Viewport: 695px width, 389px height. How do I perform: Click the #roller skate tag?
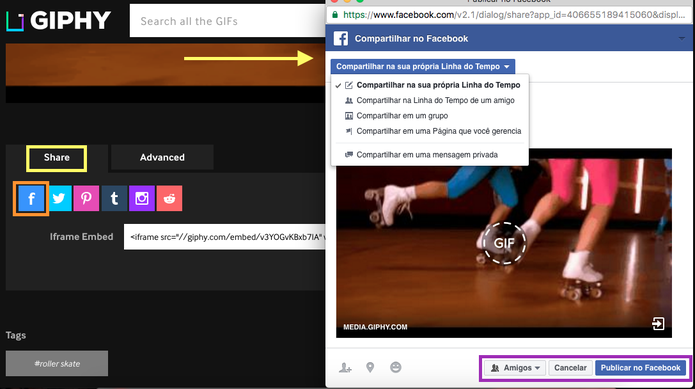point(57,364)
